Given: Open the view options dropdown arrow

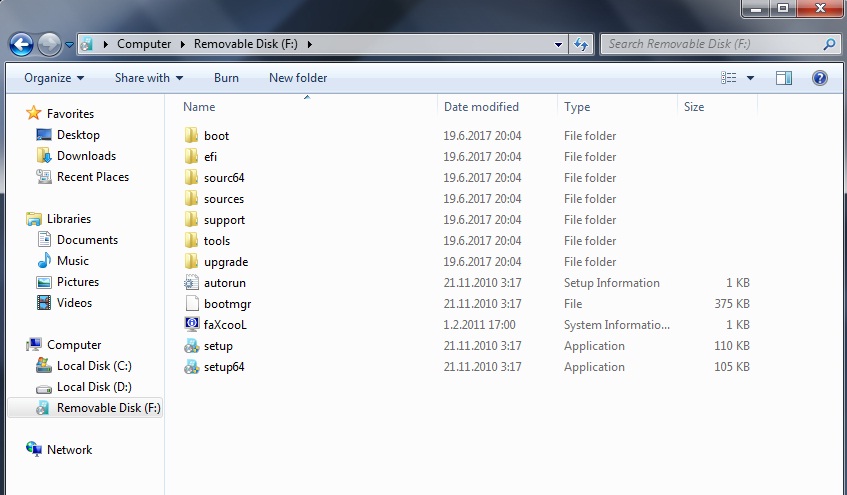Looking at the screenshot, I should tap(750, 78).
